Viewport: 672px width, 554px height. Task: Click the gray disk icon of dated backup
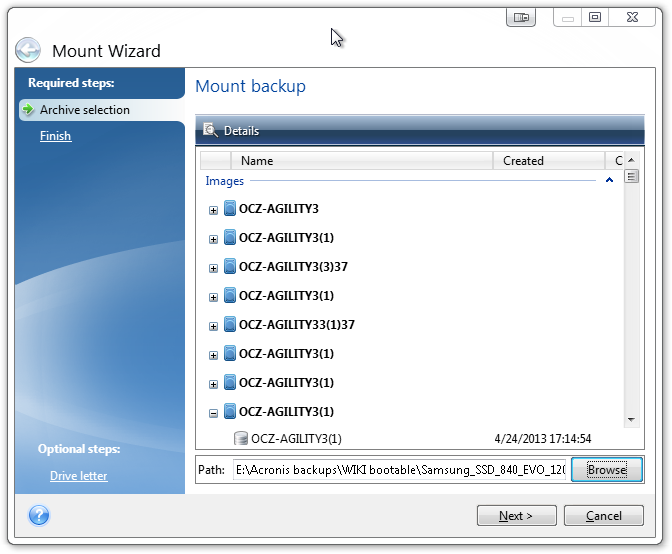pyautogui.click(x=241, y=438)
